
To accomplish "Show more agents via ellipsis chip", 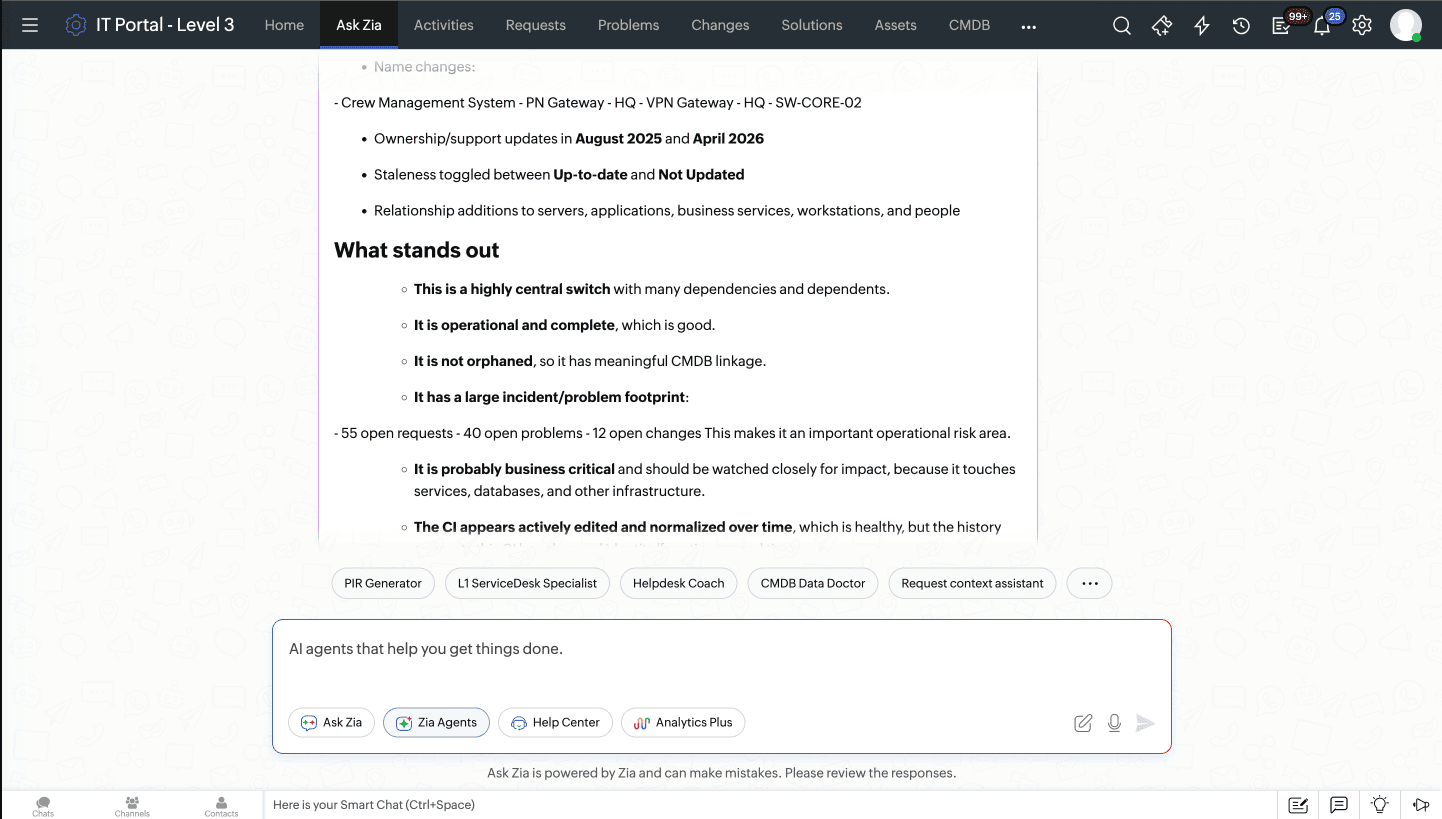I will (1090, 583).
